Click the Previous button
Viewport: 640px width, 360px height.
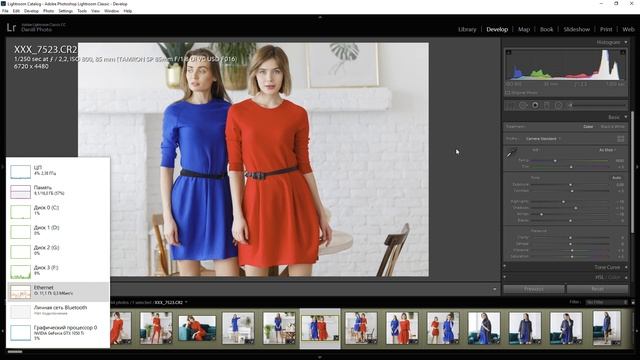pyautogui.click(x=534, y=289)
